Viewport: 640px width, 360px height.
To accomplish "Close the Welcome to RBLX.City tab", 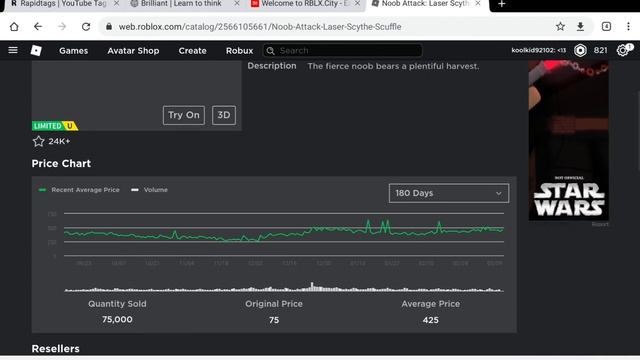I will 358,3.
